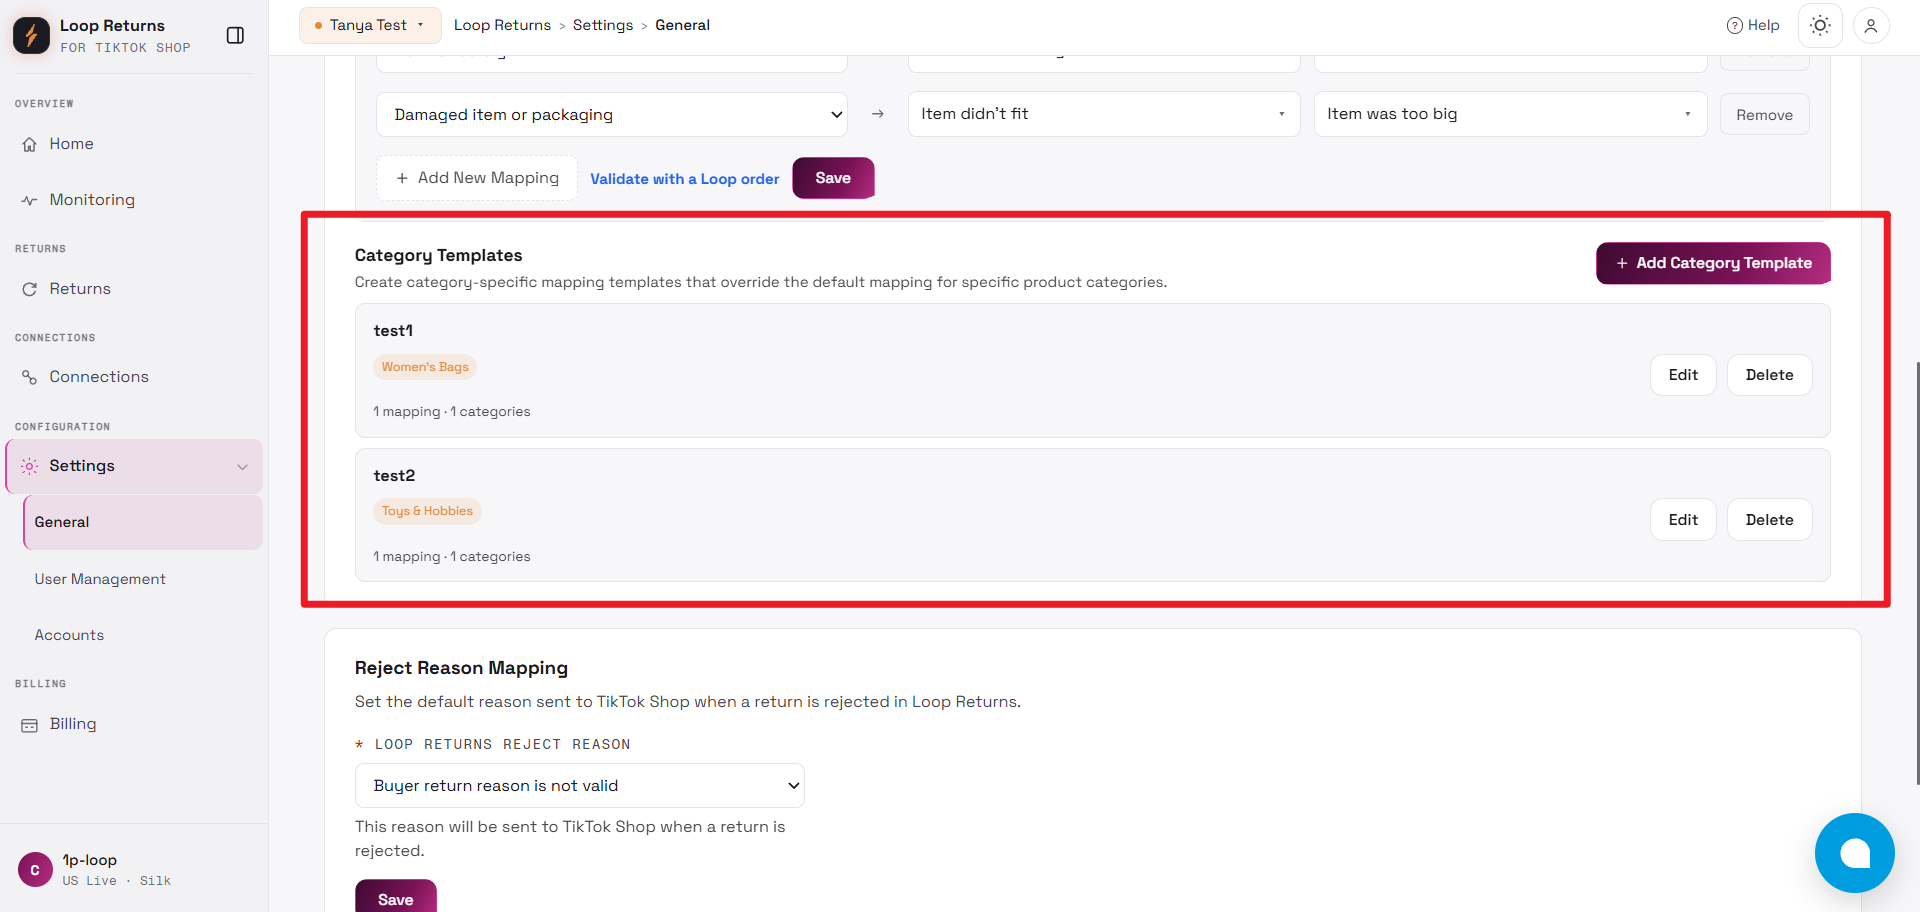
Task: Click Loop Returns breadcrumb
Action: point(502,25)
